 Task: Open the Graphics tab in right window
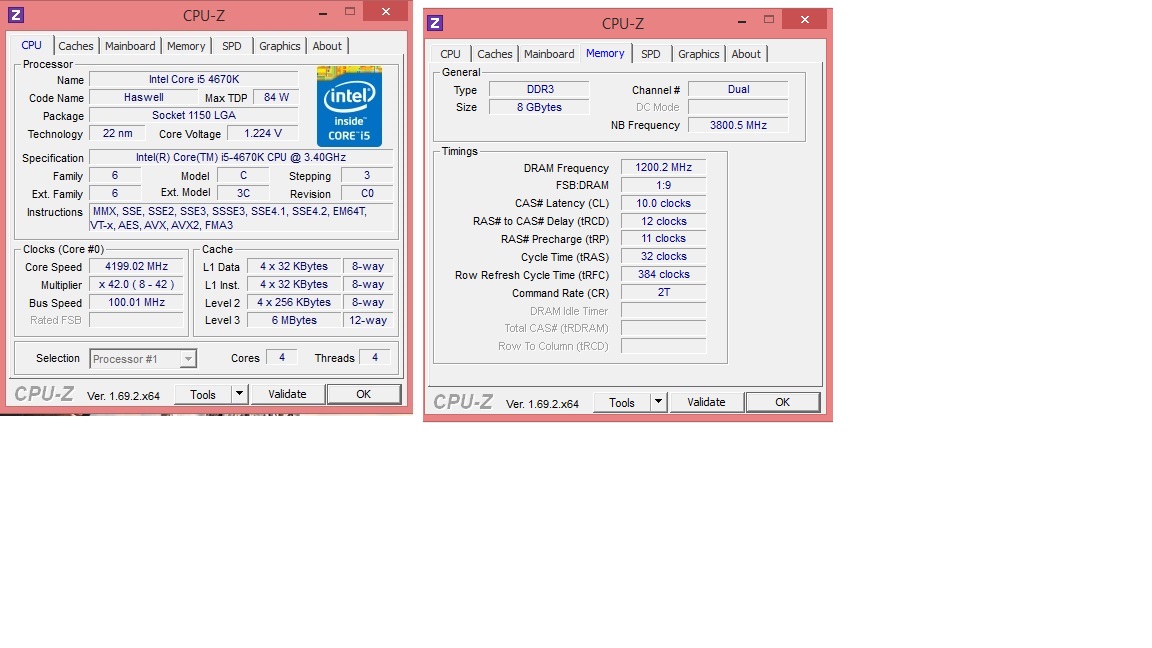[x=698, y=54]
